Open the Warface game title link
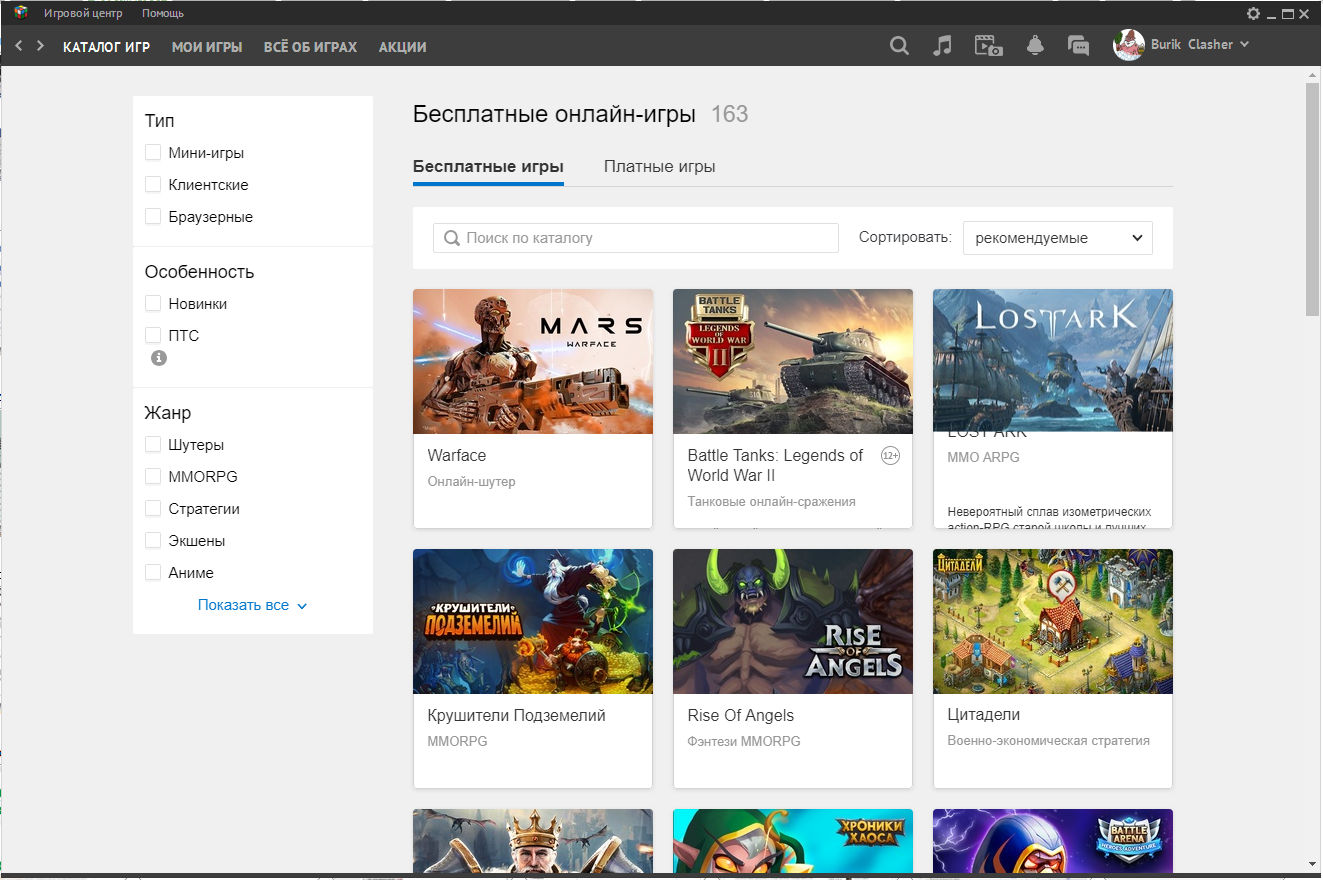This screenshot has height=880, width=1323. tap(457, 455)
